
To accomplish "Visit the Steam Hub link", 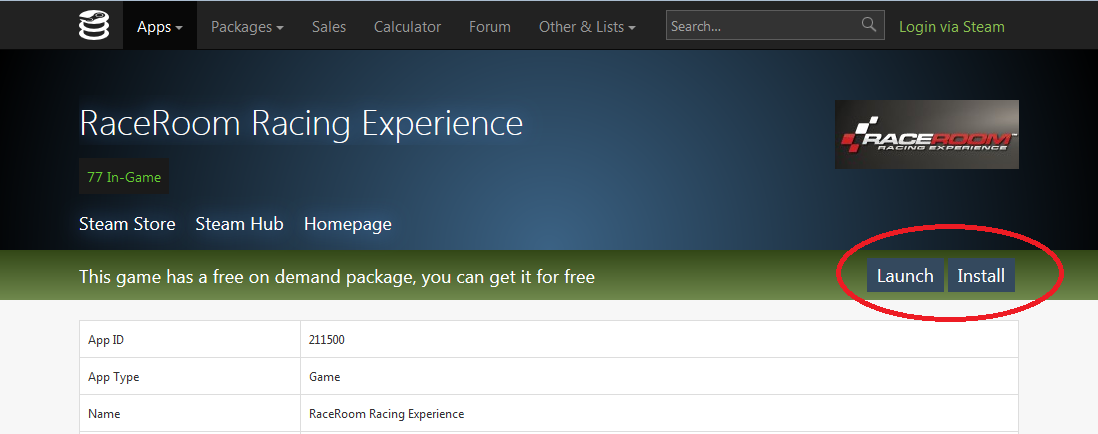I will click(x=239, y=224).
